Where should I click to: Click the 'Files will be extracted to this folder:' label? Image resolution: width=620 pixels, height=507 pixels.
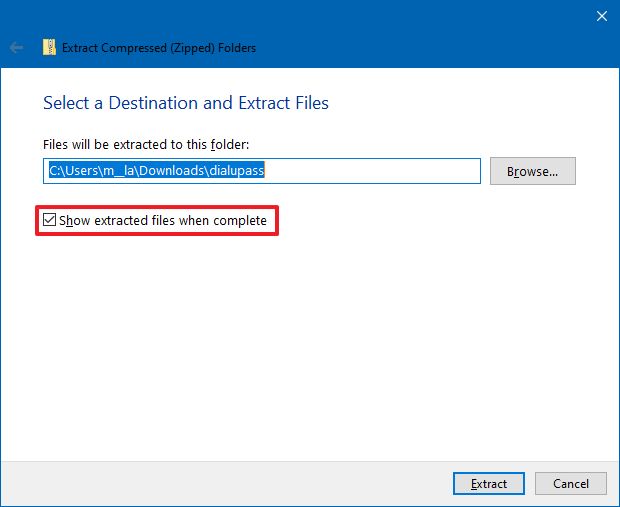point(146,144)
